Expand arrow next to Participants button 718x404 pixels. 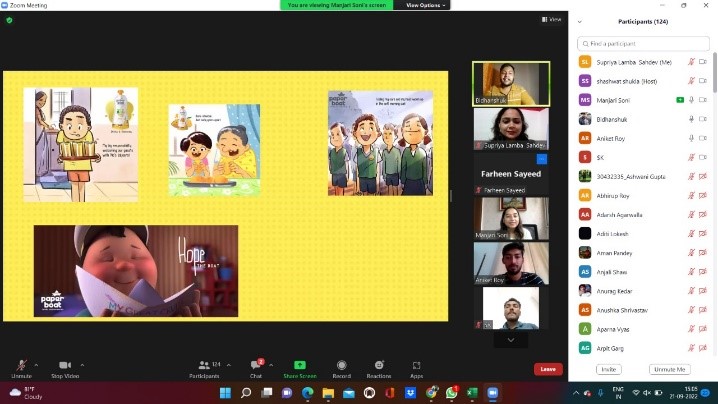tap(228, 365)
